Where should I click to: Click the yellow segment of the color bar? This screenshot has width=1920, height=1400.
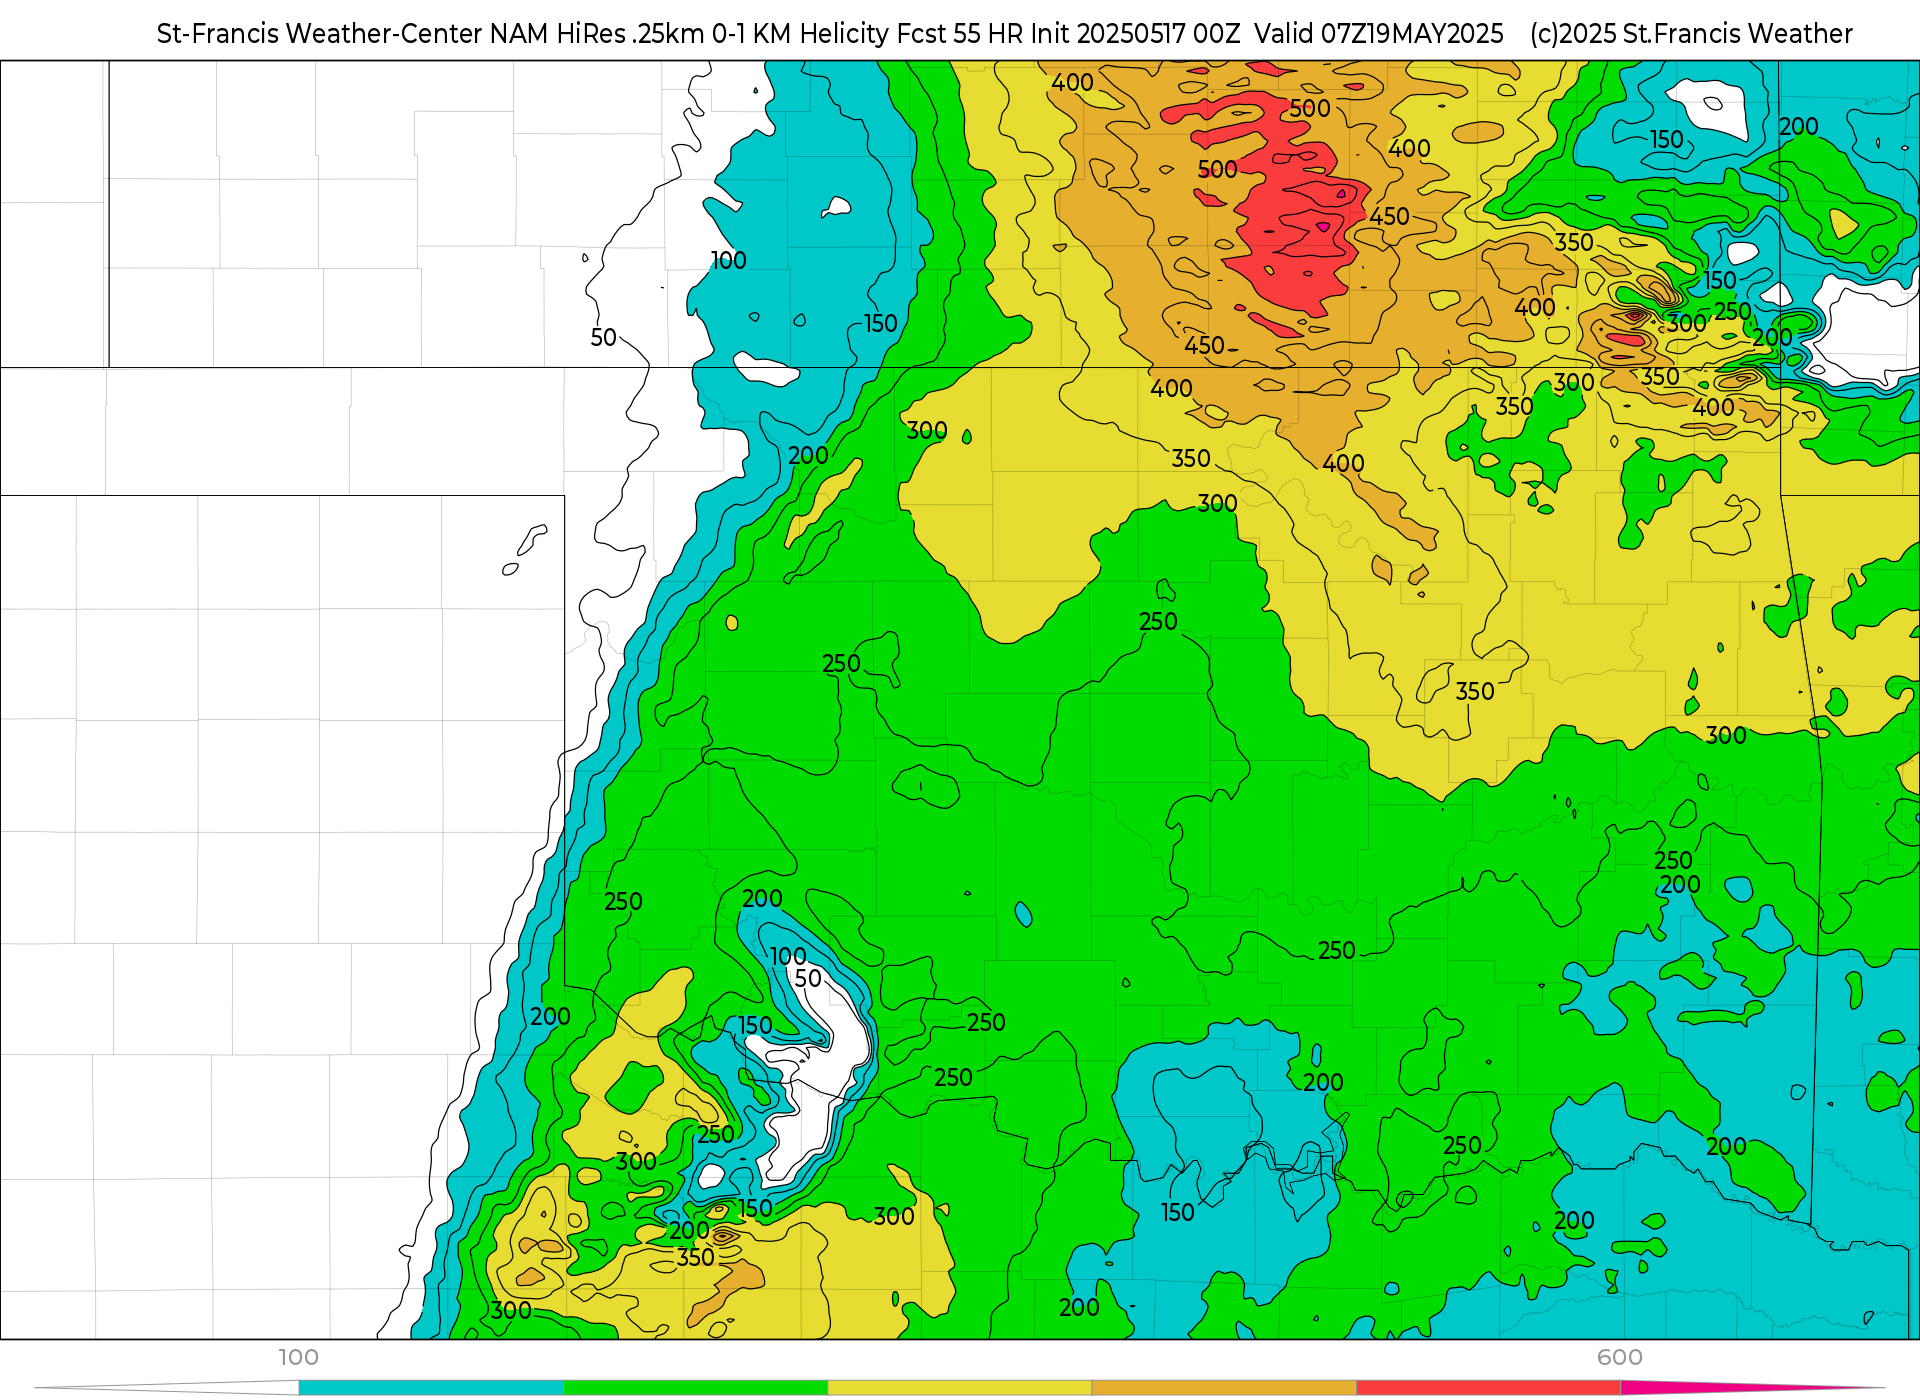tap(960, 1387)
